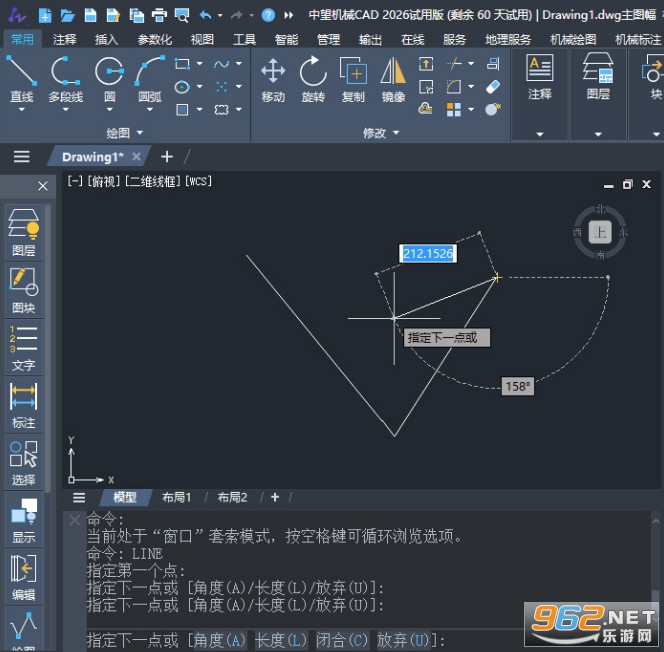Click the 复制 (Copy) tool
664x652 pixels.
tap(353, 79)
